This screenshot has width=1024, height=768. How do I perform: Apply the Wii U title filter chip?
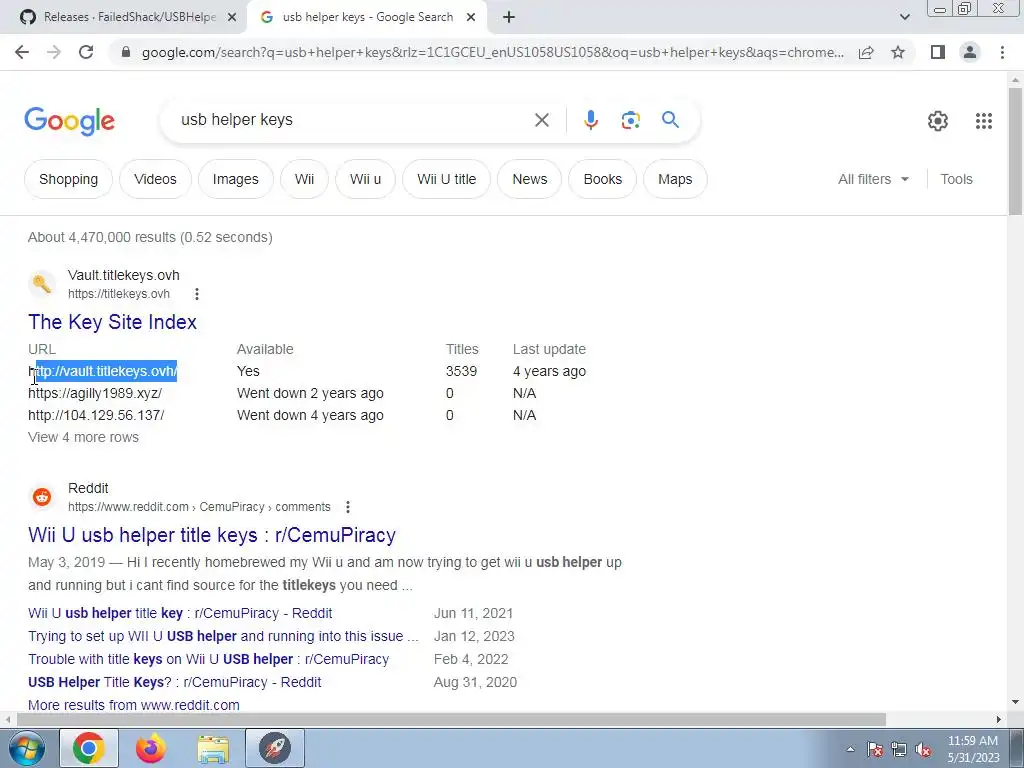(x=447, y=180)
